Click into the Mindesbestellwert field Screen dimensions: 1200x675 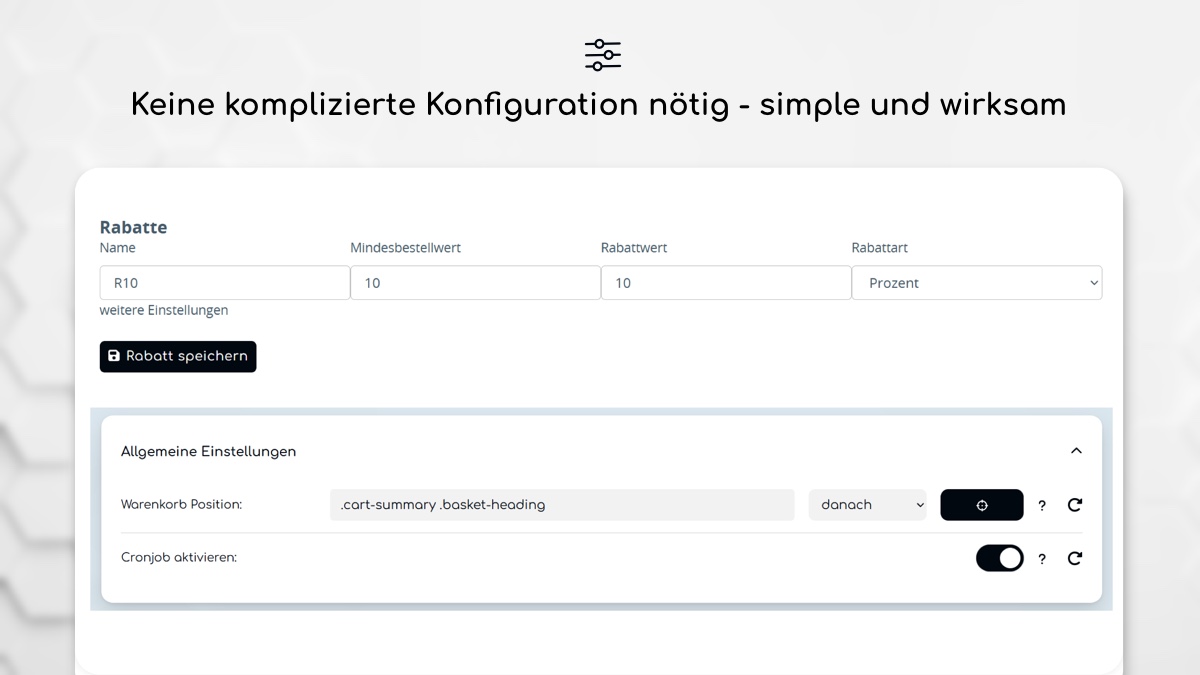475,283
